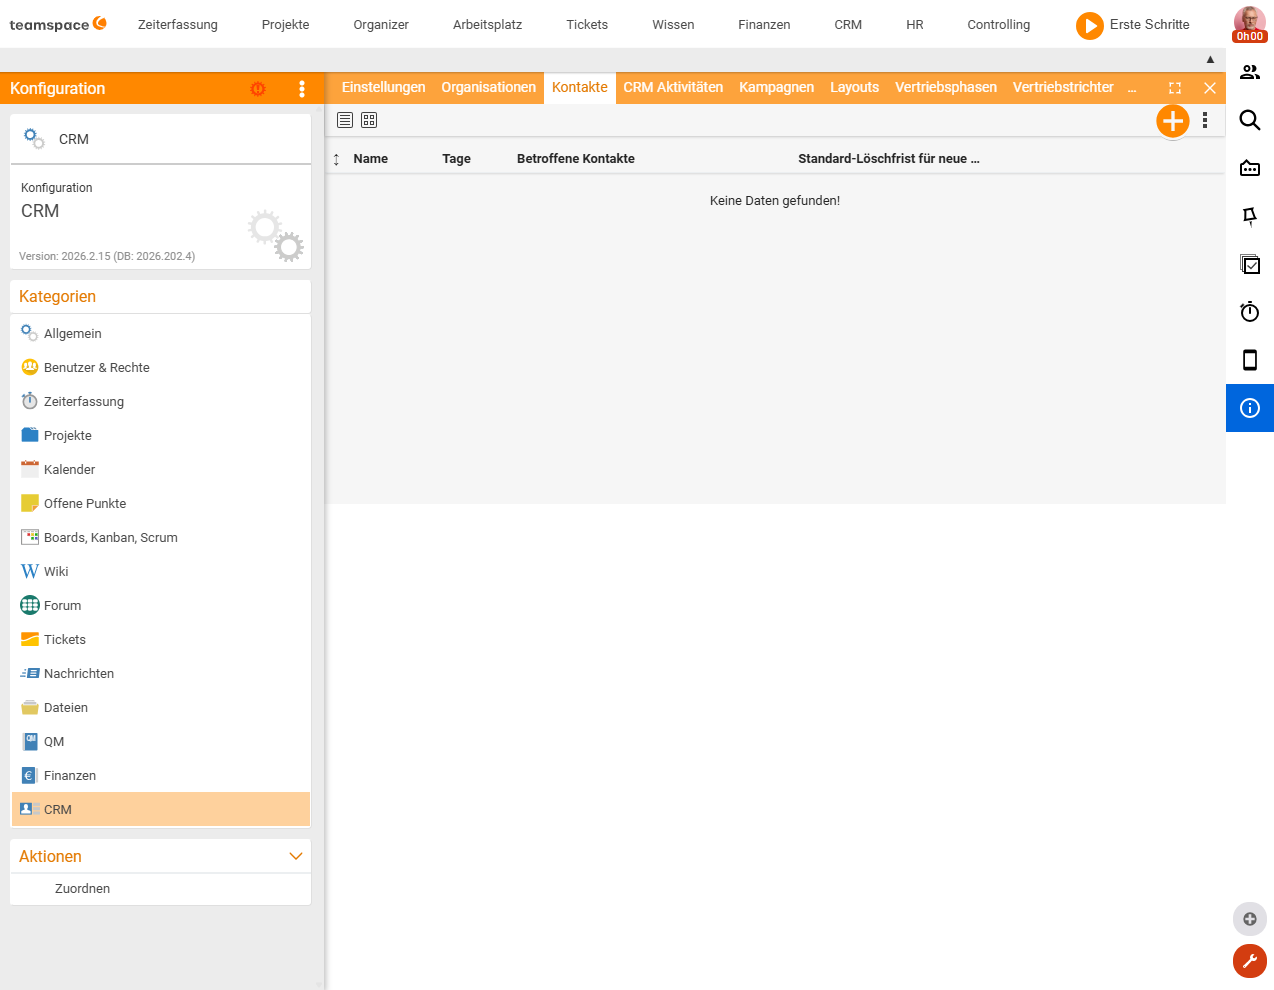1274x990 pixels.
Task: Open the Zeiterfassung main menu
Action: point(178,24)
